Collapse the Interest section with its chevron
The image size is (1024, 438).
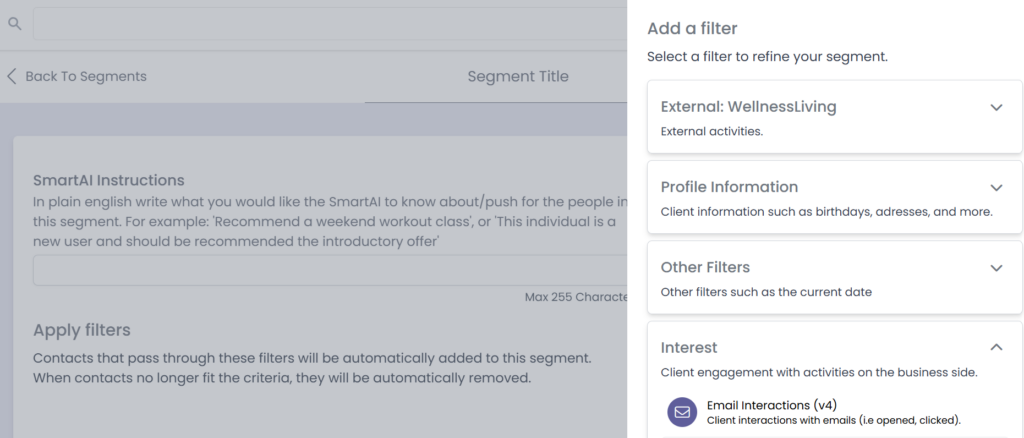click(996, 347)
